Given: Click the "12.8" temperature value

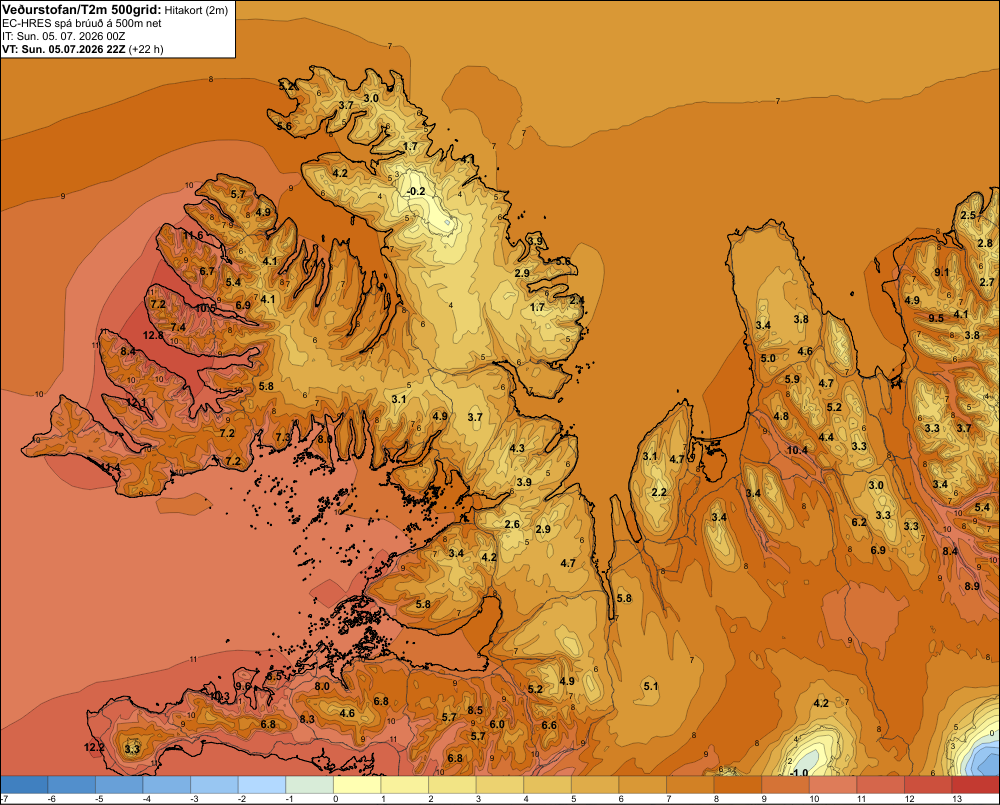Looking at the screenshot, I should tap(153, 336).
